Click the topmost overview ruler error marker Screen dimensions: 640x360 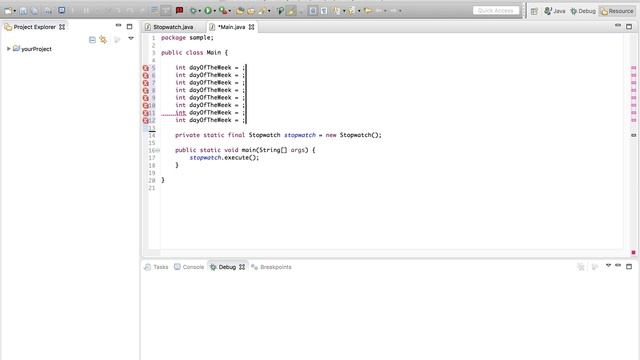coord(633,68)
